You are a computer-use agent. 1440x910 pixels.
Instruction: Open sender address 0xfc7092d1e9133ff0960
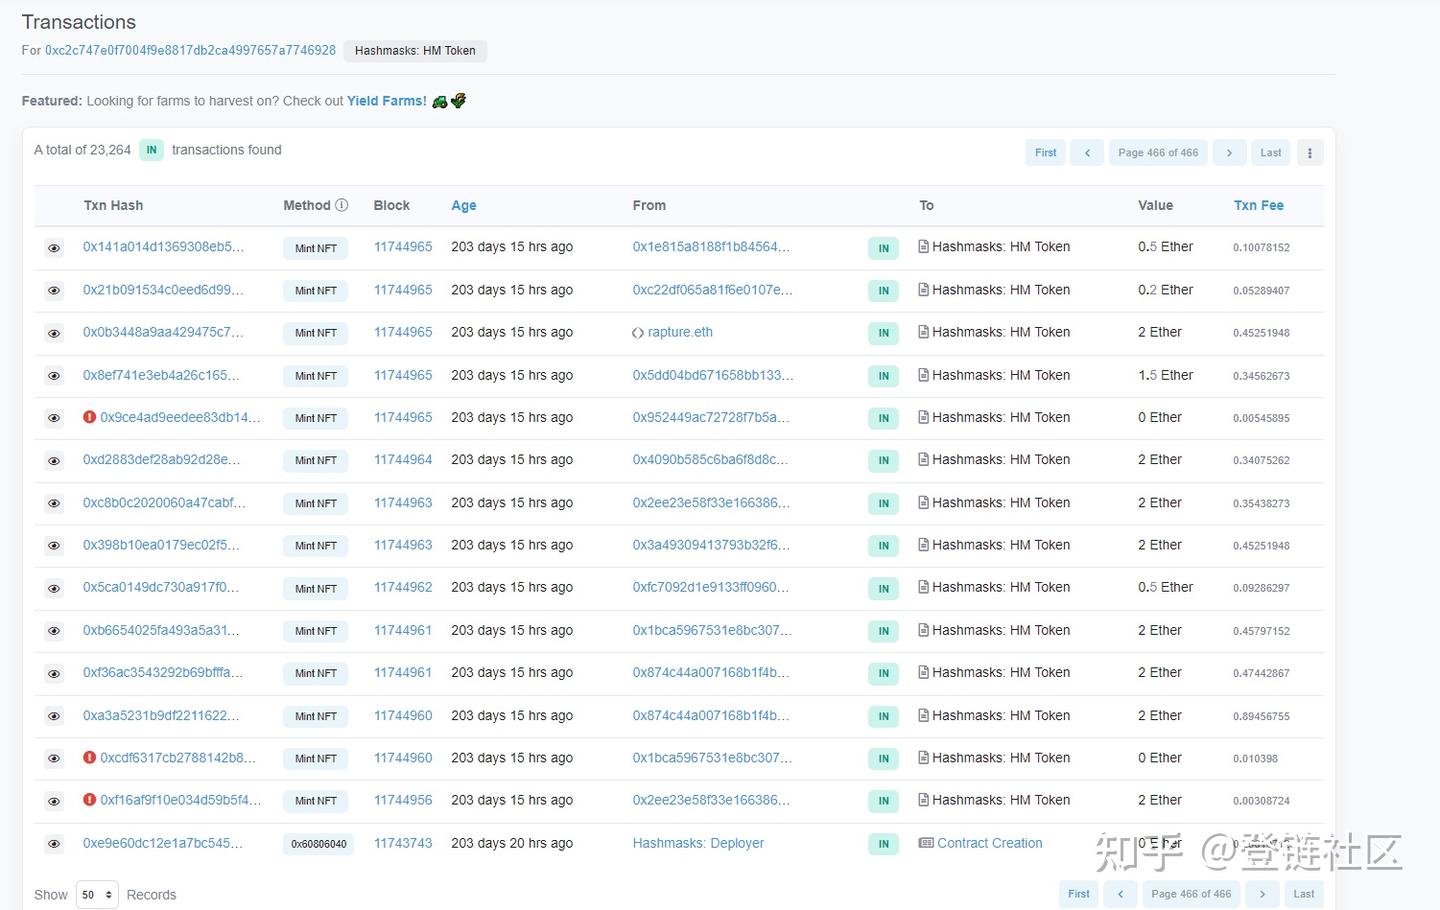(x=711, y=587)
